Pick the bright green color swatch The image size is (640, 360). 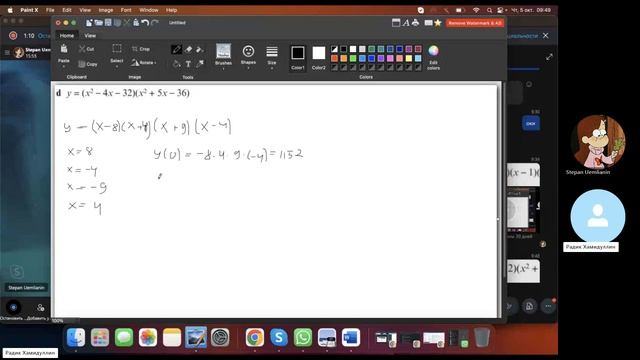tap(353, 58)
